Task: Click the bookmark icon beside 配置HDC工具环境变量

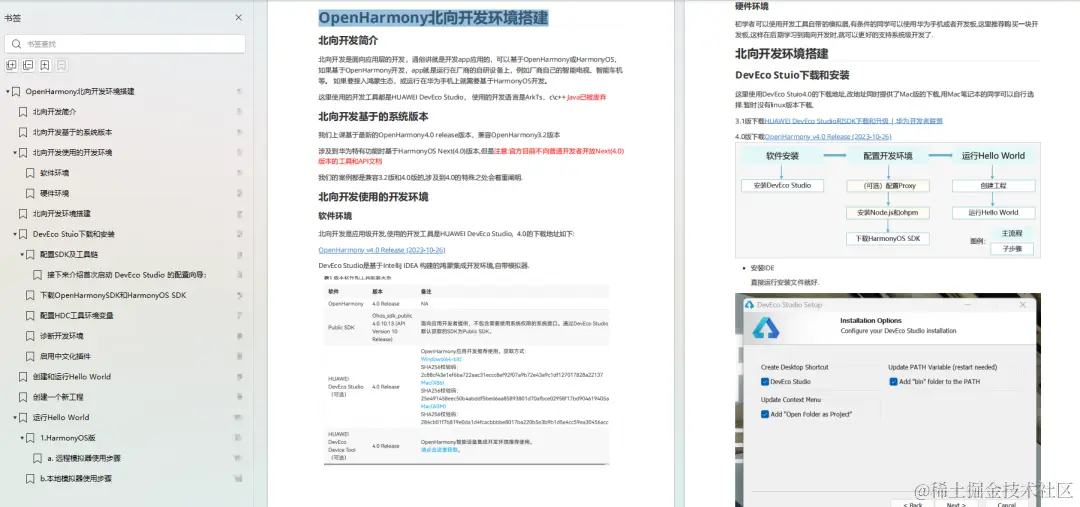Action: [x=30, y=315]
